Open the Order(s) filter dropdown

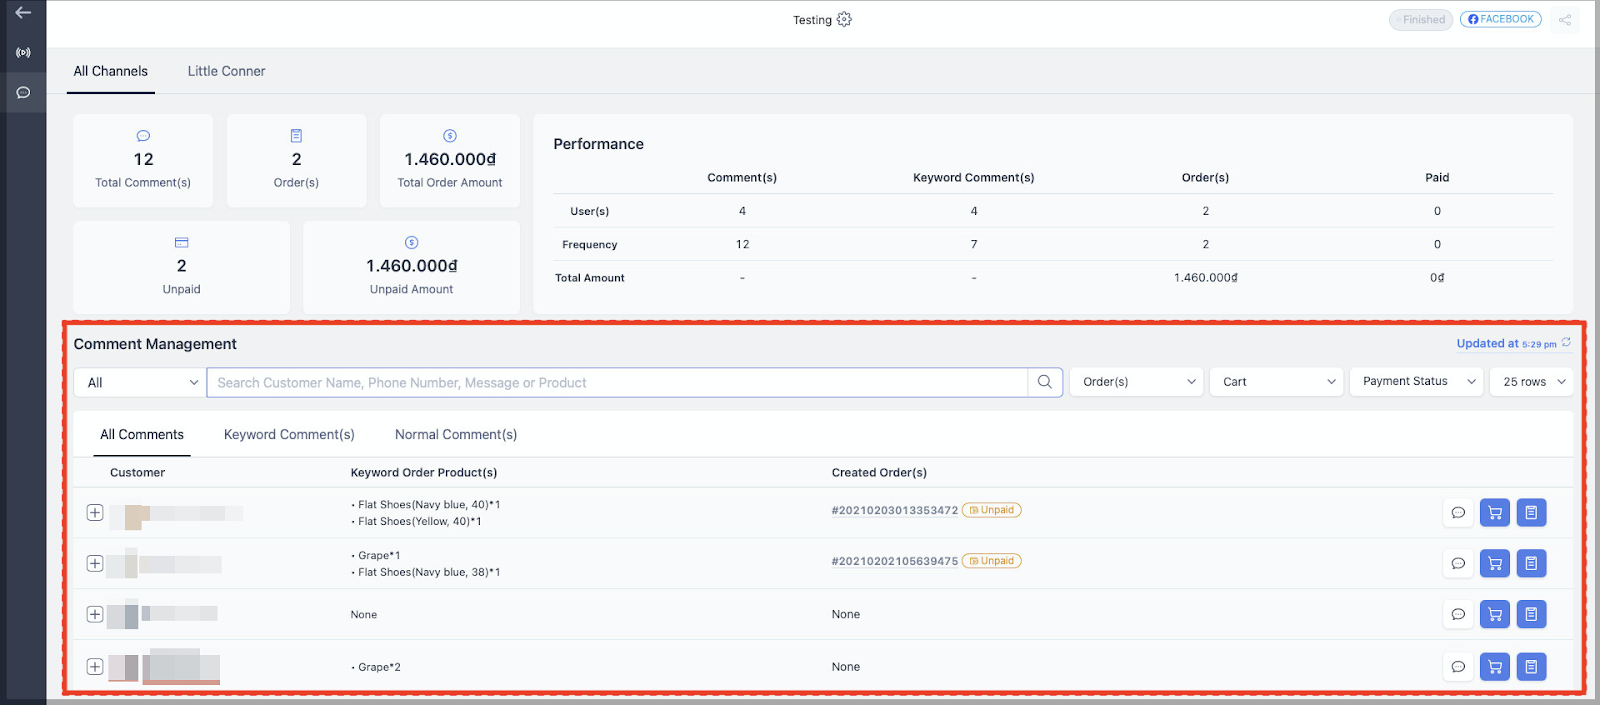1137,382
